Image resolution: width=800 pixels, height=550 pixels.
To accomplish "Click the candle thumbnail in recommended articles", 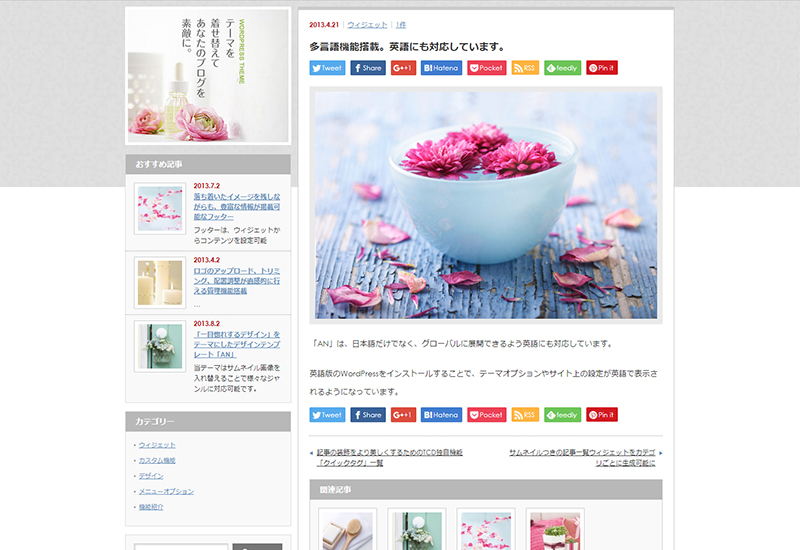I will tap(160, 283).
